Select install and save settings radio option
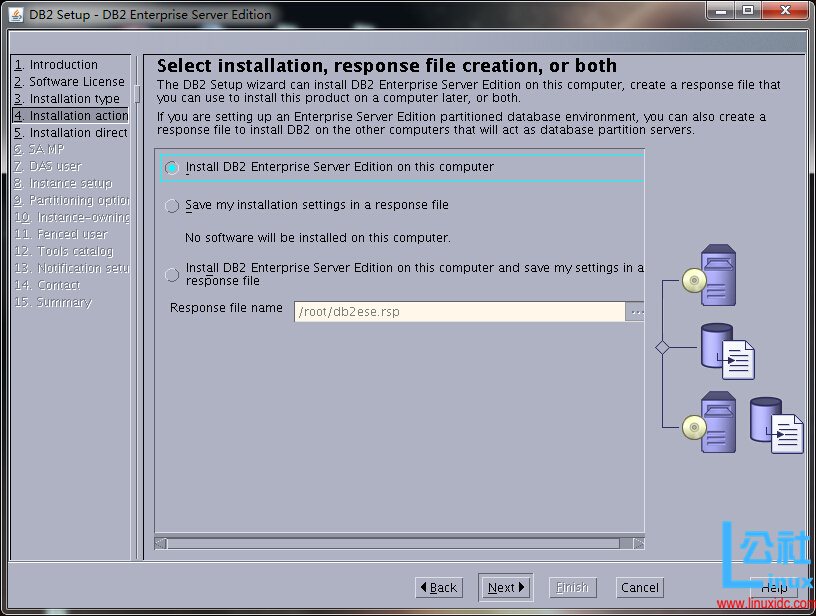This screenshot has height=616, width=816. point(172,275)
